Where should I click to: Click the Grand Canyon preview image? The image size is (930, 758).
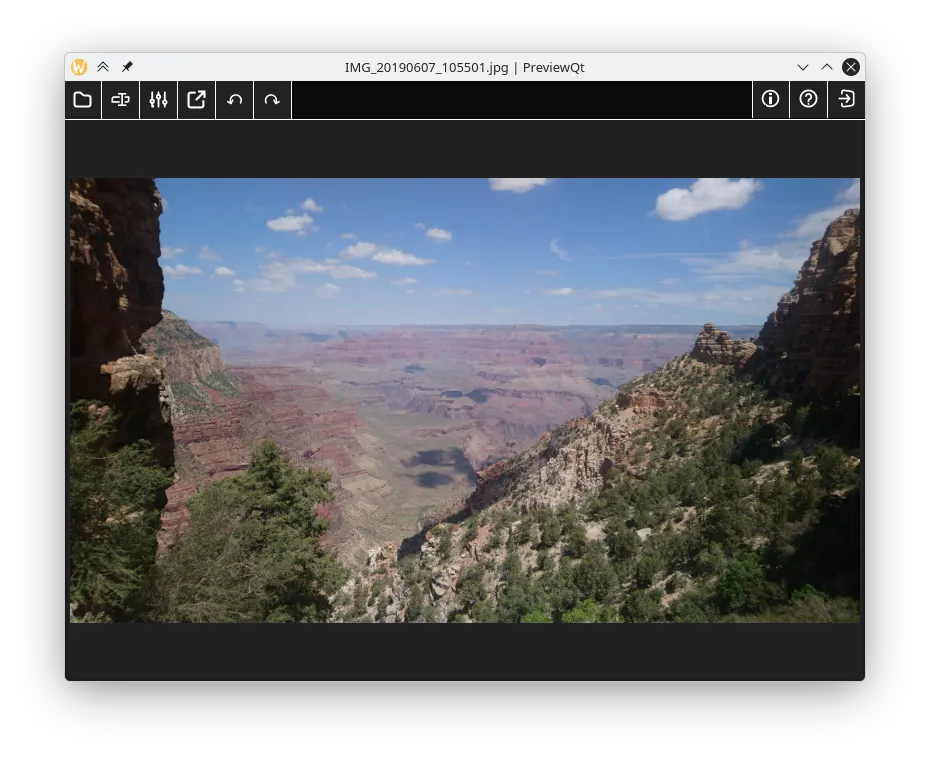click(465, 400)
